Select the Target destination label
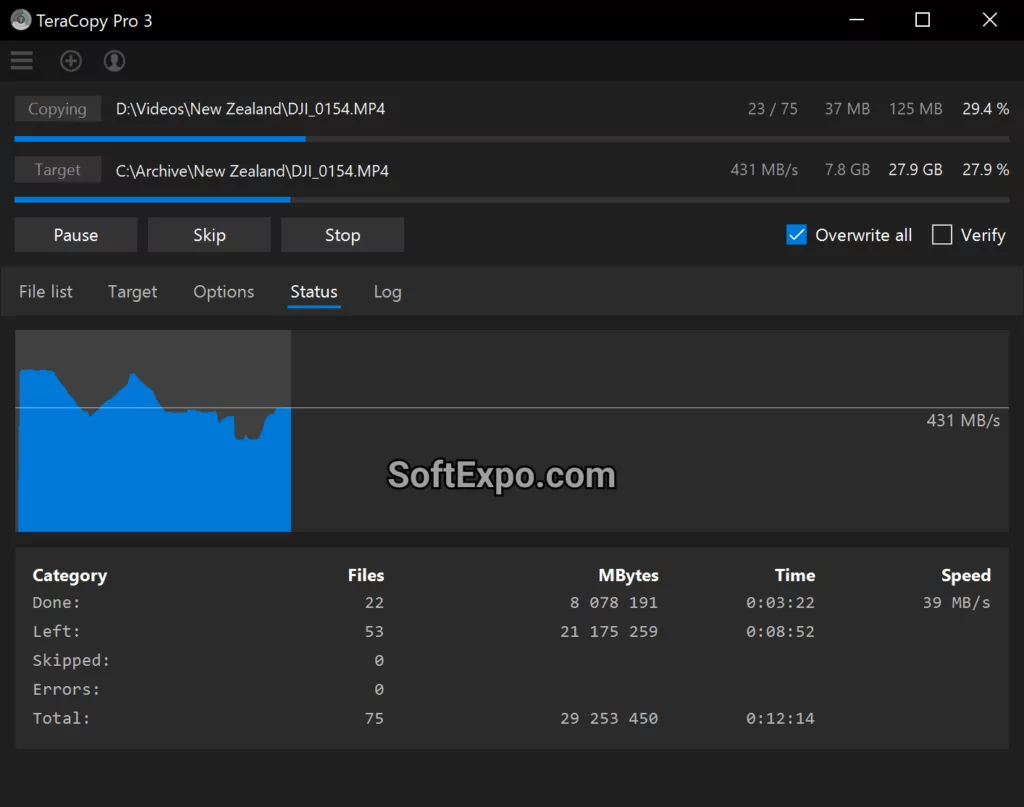This screenshot has width=1024, height=807. pyautogui.click(x=57, y=169)
